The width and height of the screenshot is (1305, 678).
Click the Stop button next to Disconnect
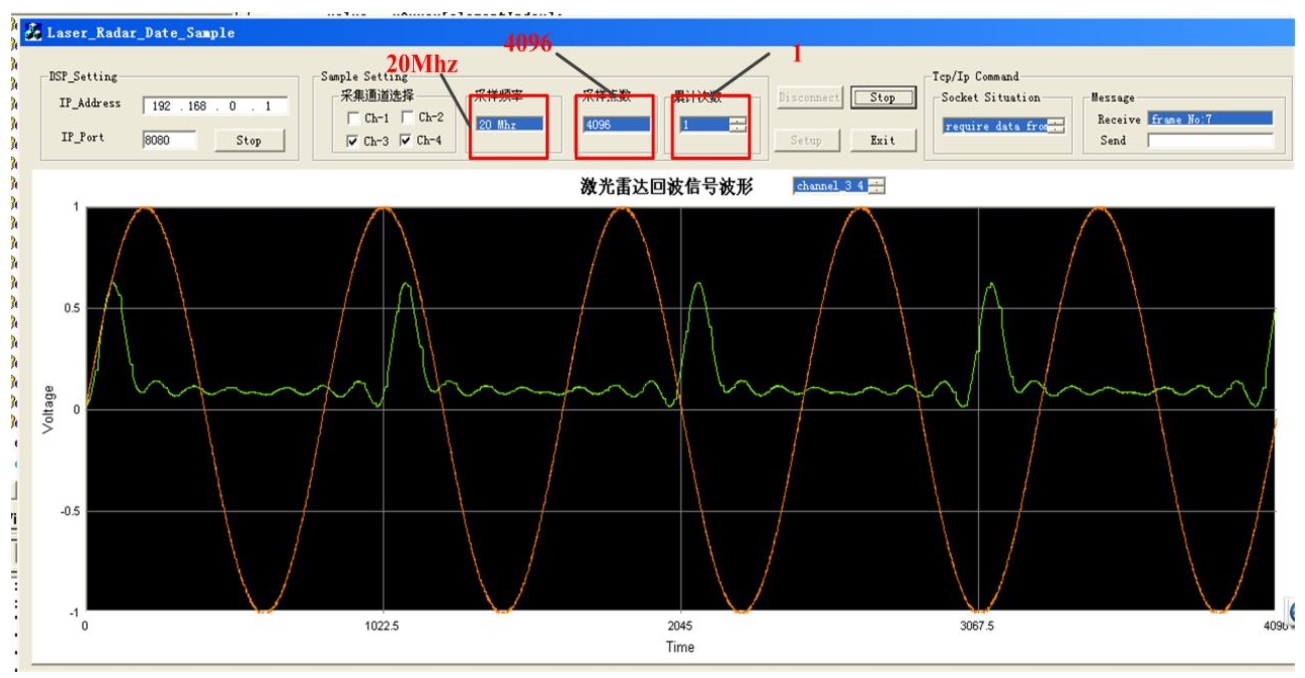click(882, 97)
